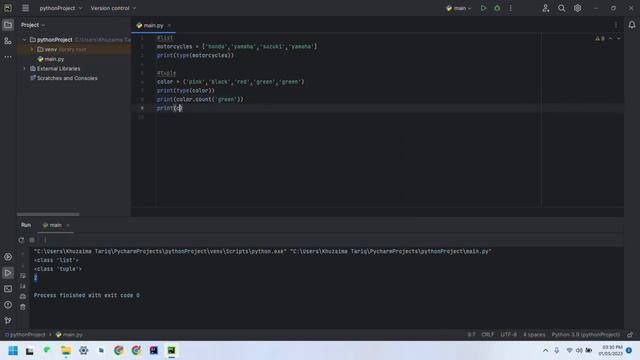Image resolution: width=640 pixels, height=360 pixels.
Task: Toggle read-only lock icon in status bar
Action: 630,334
